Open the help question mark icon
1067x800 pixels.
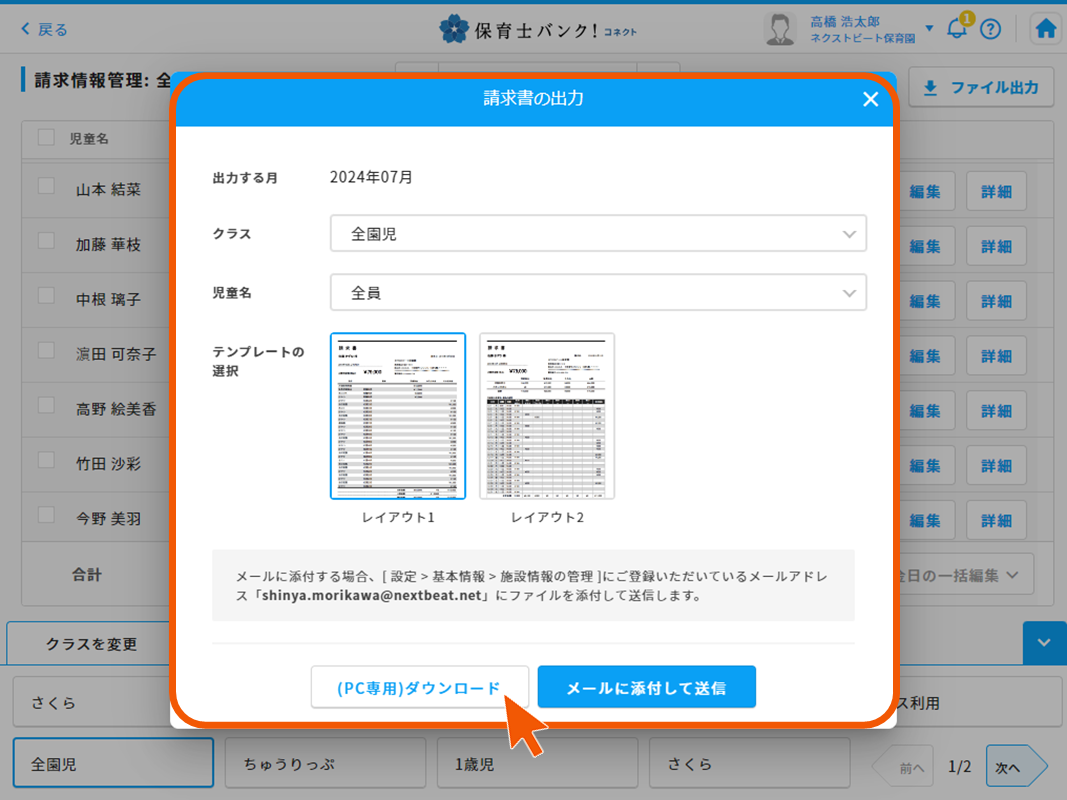click(x=991, y=28)
